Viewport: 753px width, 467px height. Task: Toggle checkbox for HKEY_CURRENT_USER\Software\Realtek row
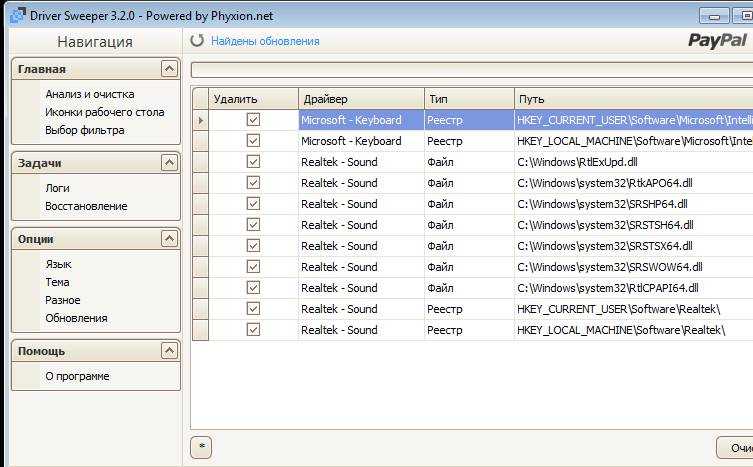253,308
